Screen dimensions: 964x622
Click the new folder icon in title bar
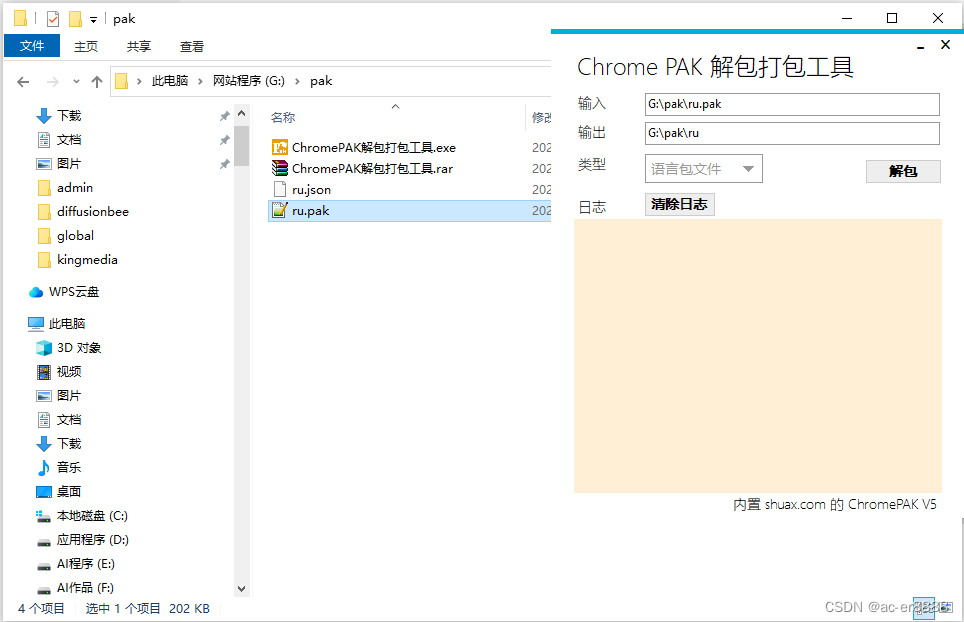pos(75,19)
